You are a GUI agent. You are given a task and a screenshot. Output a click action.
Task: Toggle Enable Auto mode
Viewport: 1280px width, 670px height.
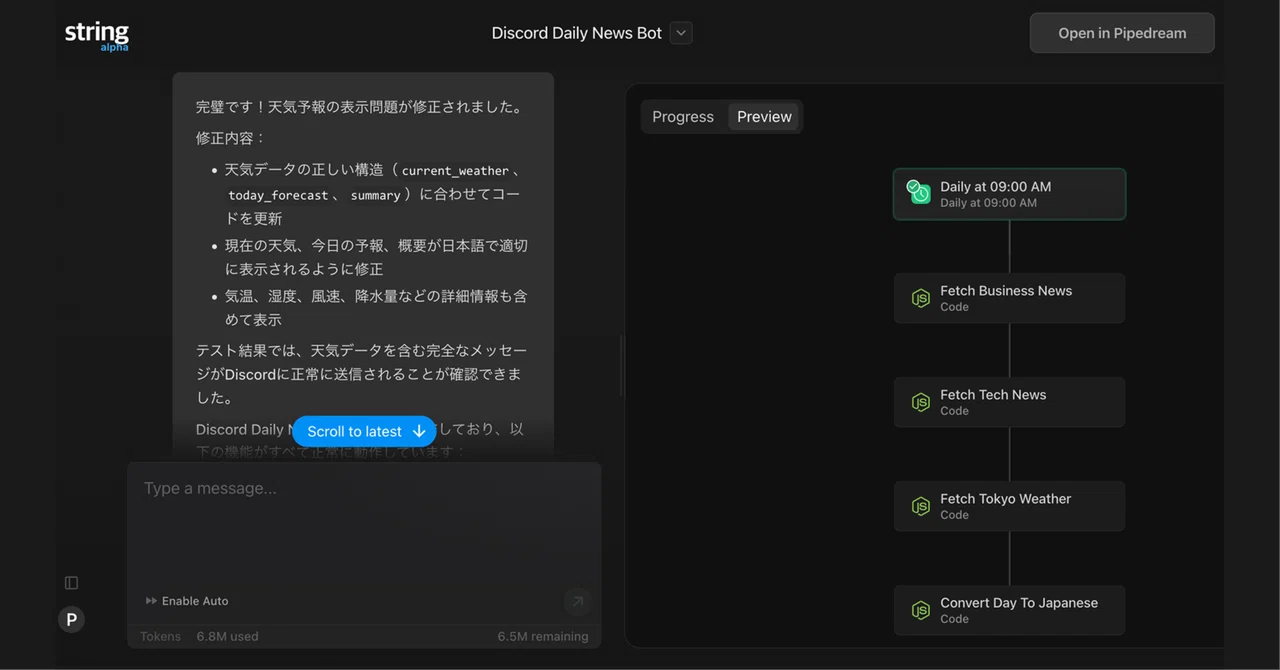pyautogui.click(x=187, y=601)
